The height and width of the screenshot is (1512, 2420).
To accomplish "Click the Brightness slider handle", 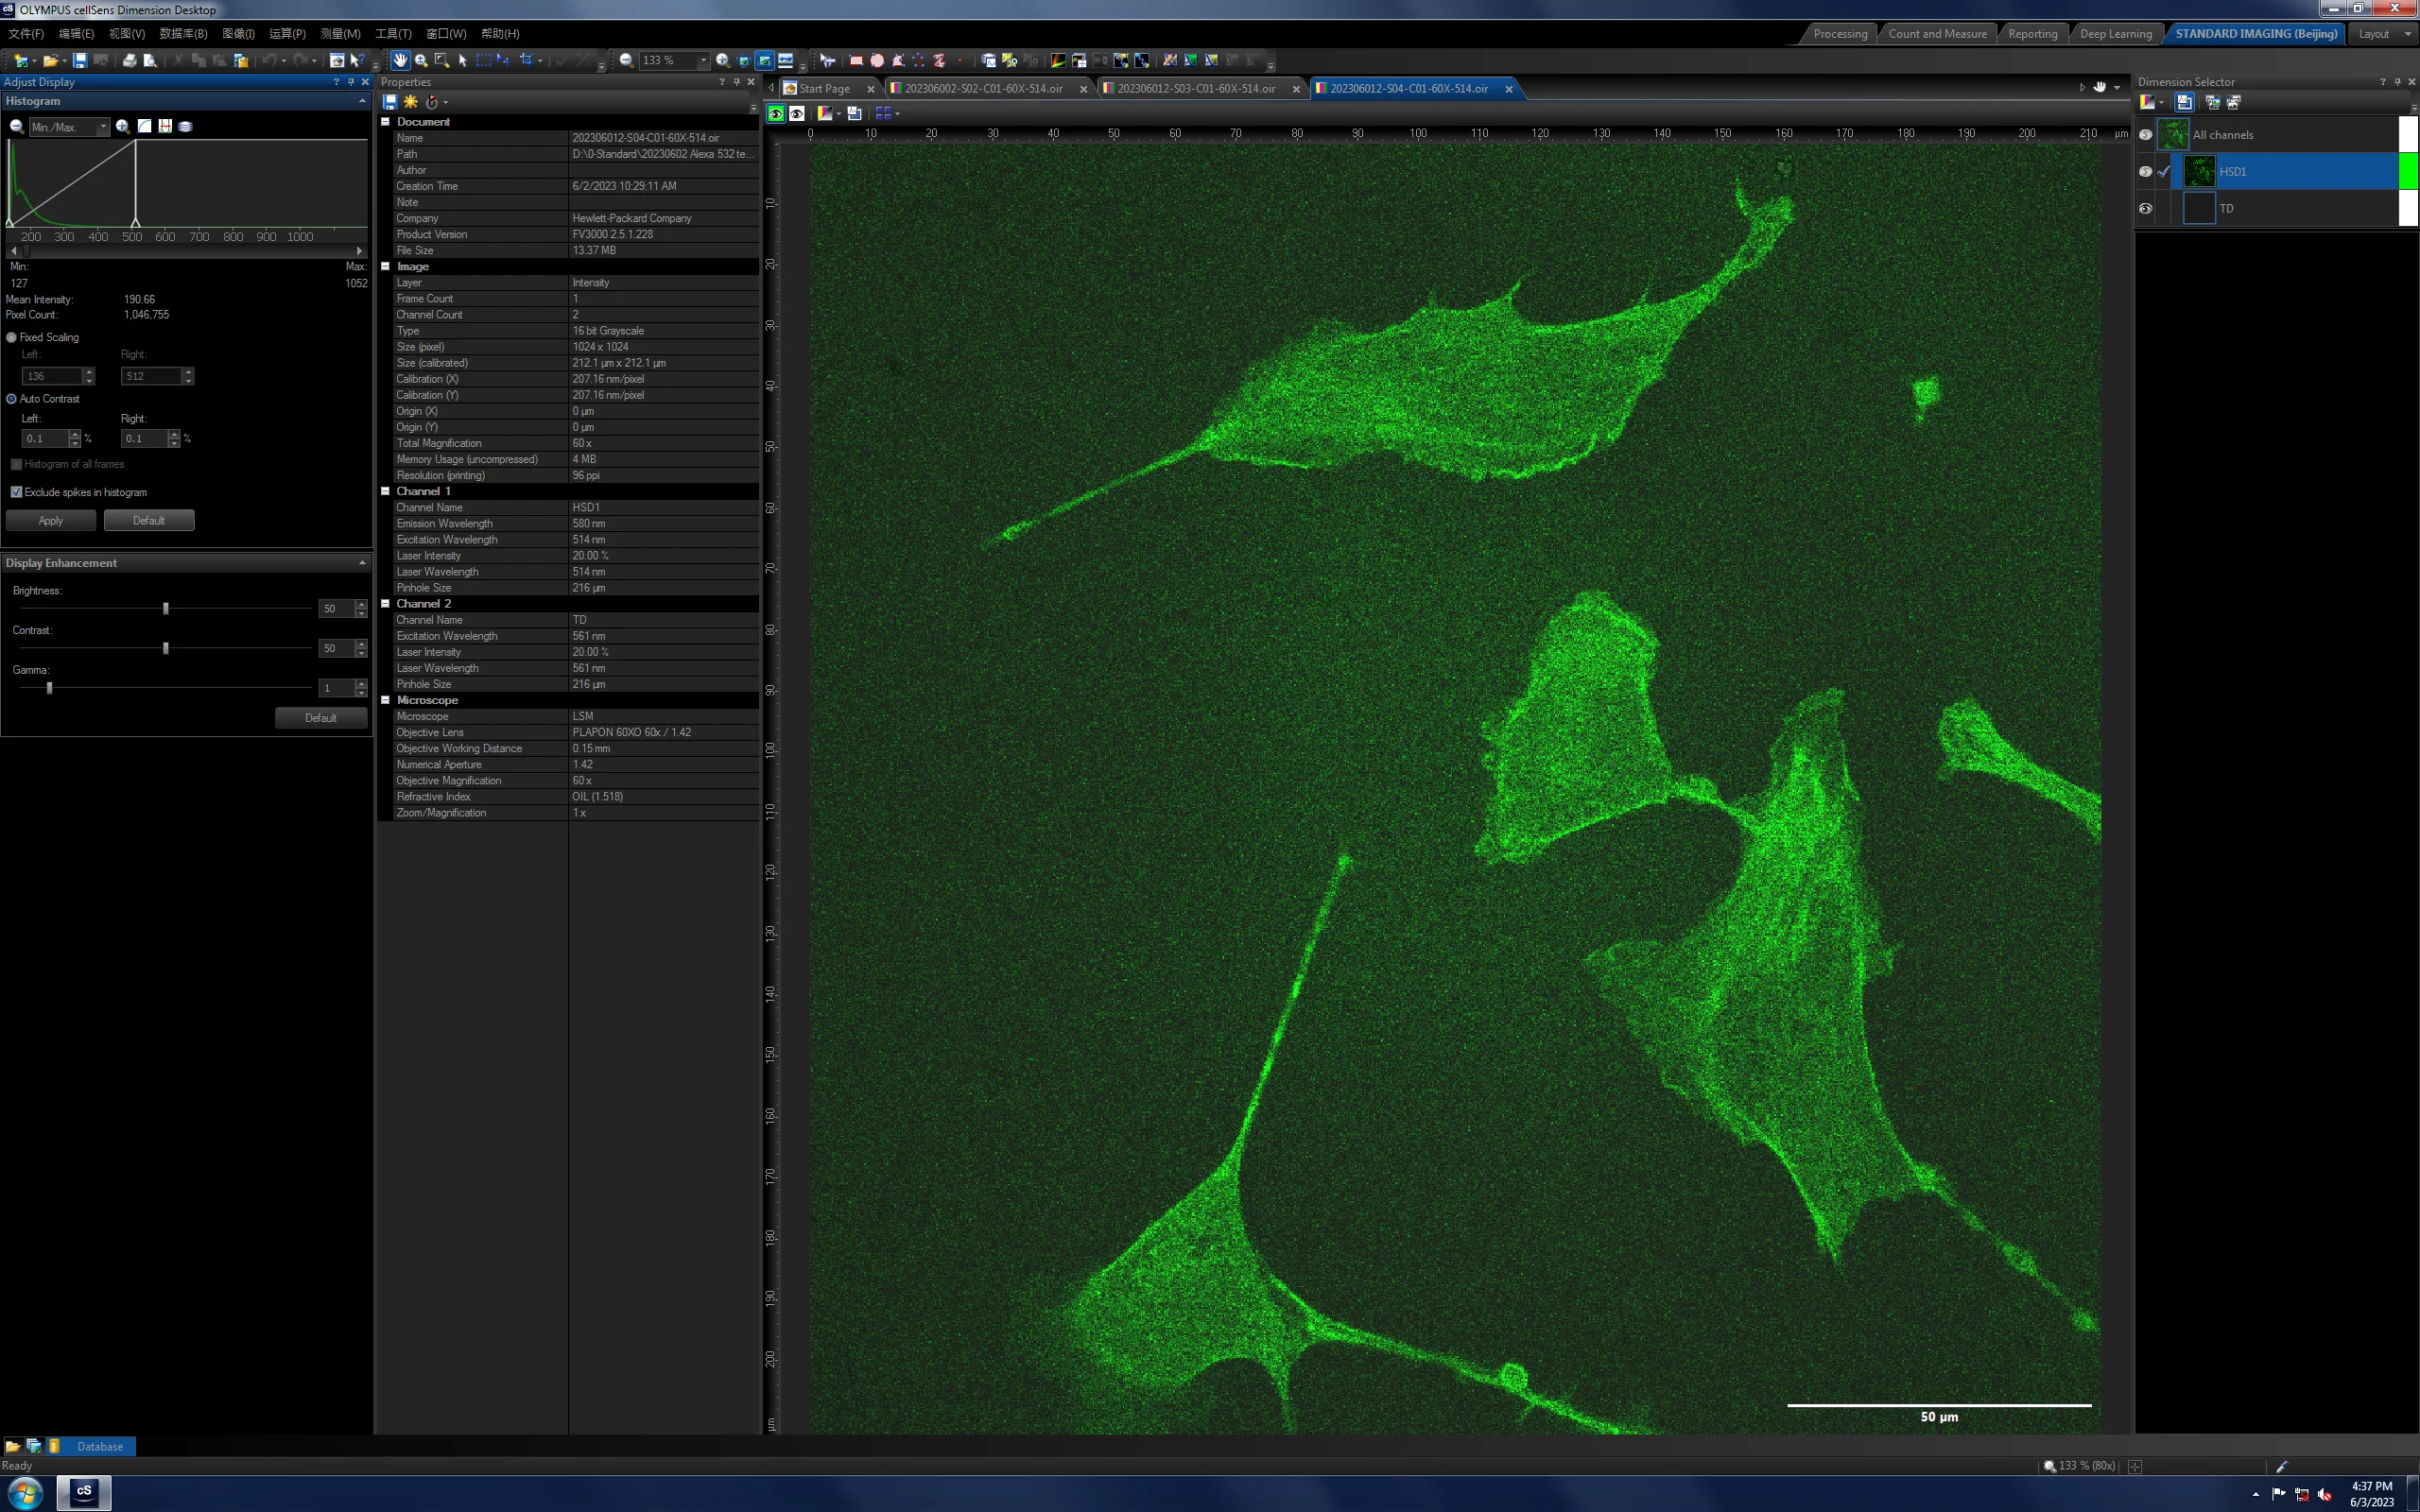I will (166, 608).
